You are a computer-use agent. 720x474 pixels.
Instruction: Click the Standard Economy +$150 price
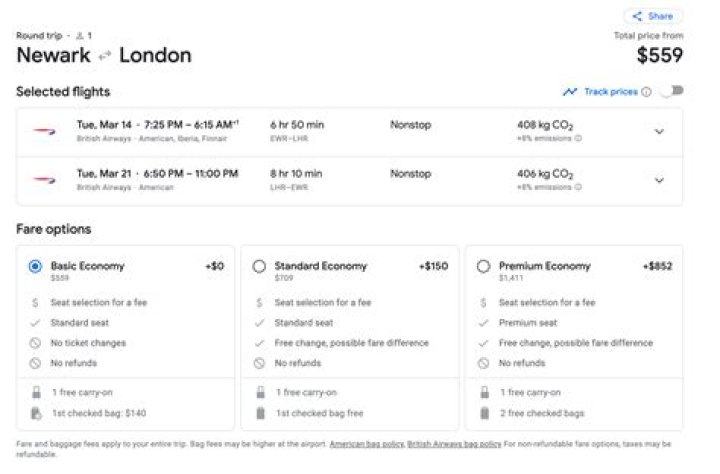pos(434,267)
